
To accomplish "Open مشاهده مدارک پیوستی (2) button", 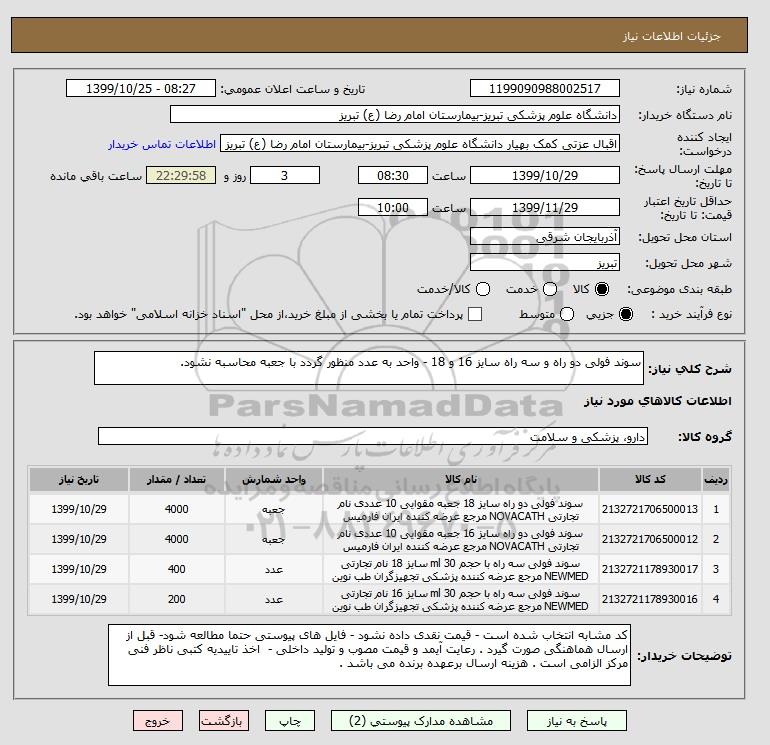I will coord(421,721).
